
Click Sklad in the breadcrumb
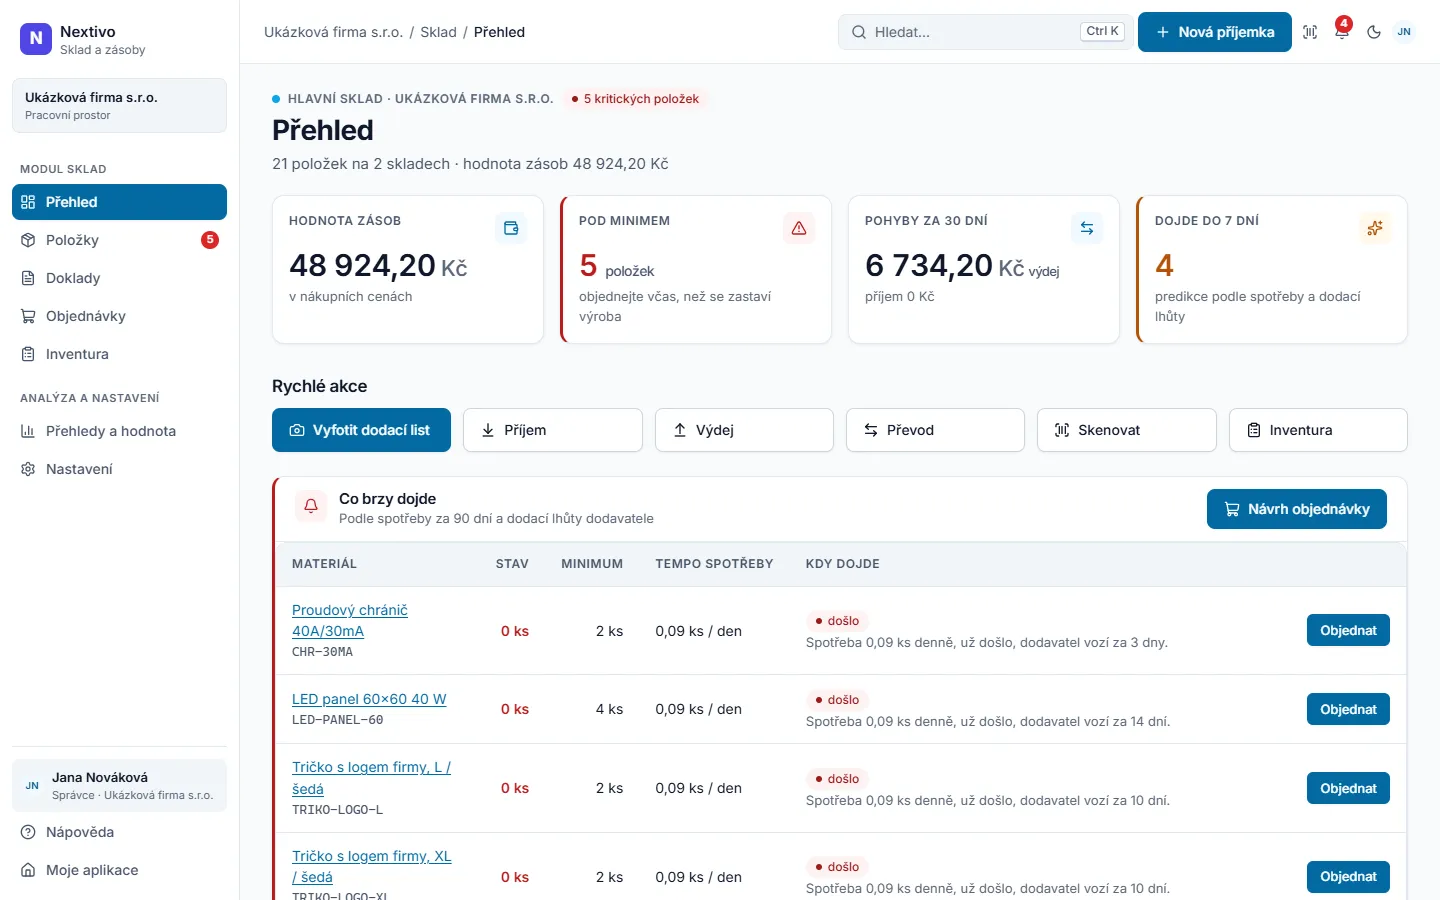tap(438, 32)
